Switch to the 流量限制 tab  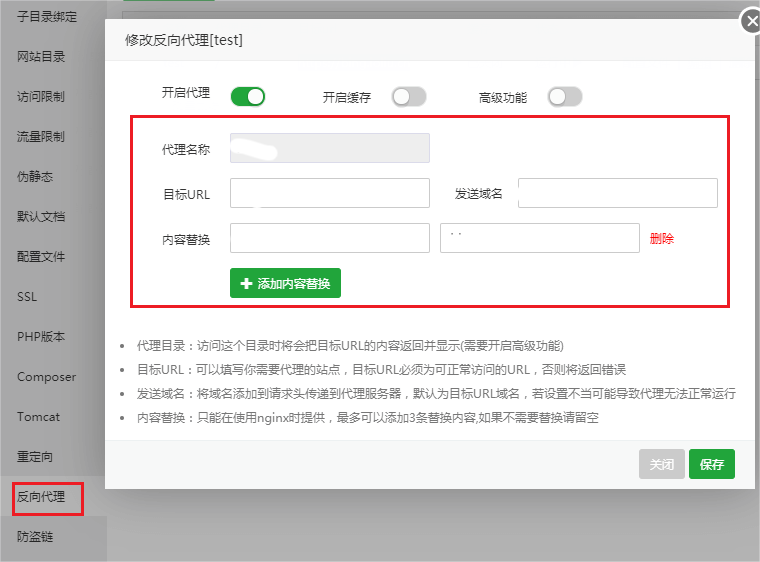(41, 137)
